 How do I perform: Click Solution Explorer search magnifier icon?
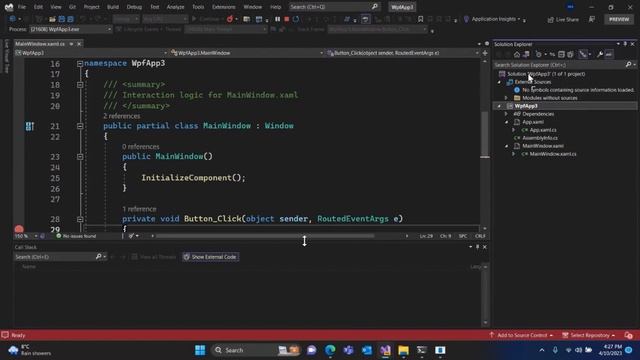[629, 64]
